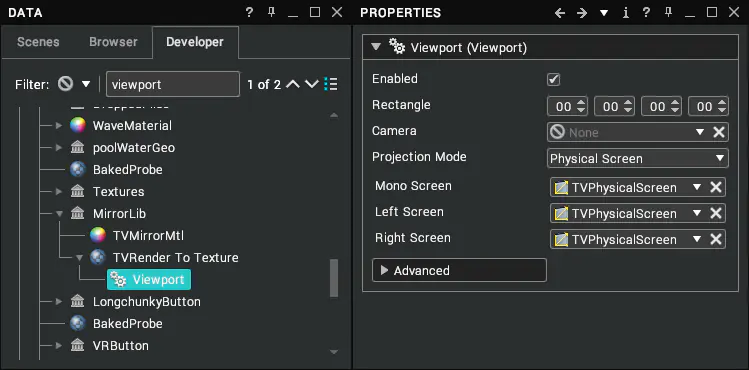Go to previous search result
The height and width of the screenshot is (370, 749).
point(292,85)
